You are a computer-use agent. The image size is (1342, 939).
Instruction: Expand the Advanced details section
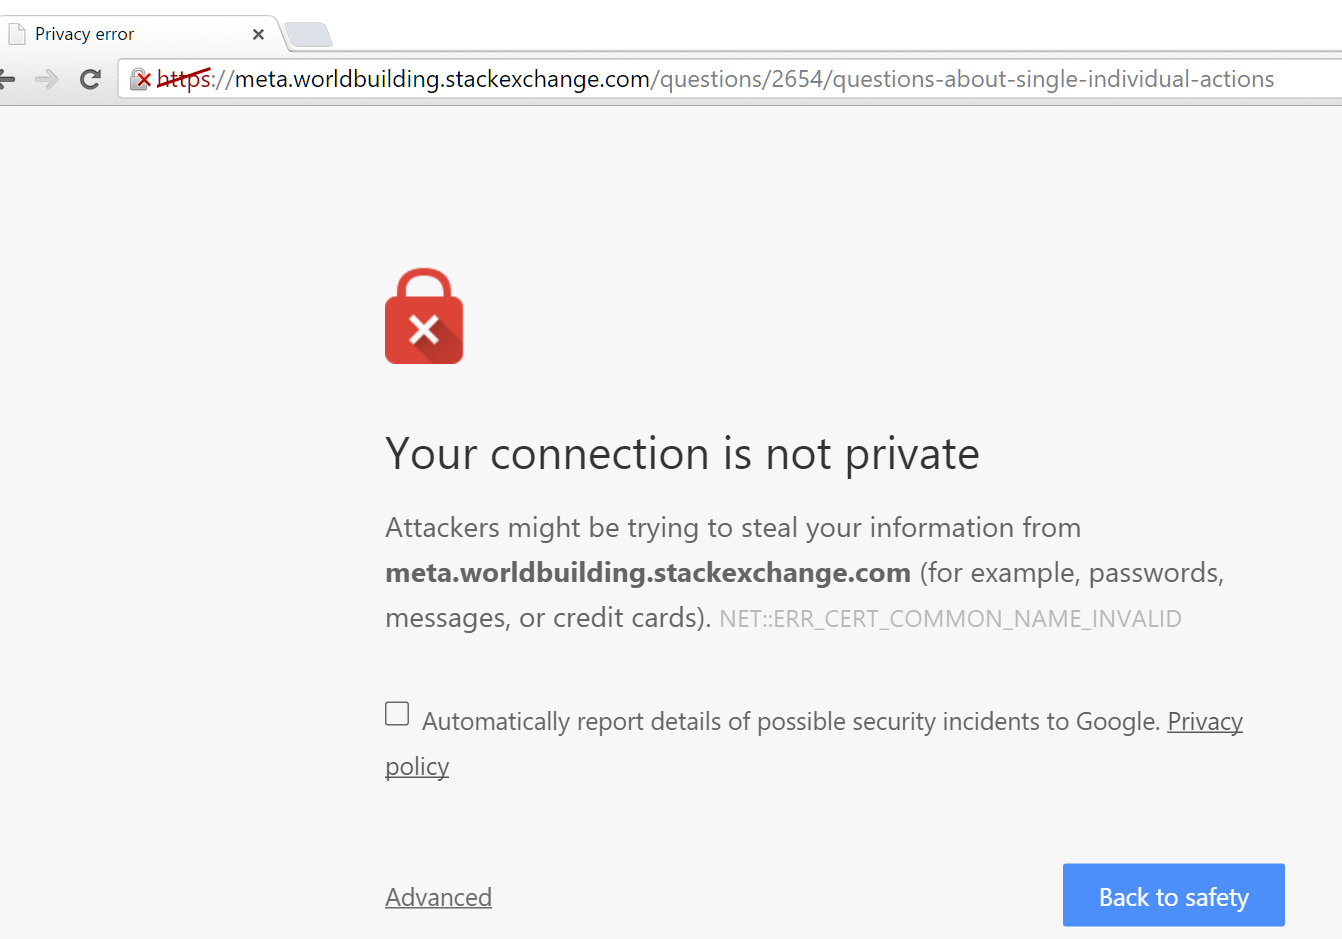click(x=438, y=897)
